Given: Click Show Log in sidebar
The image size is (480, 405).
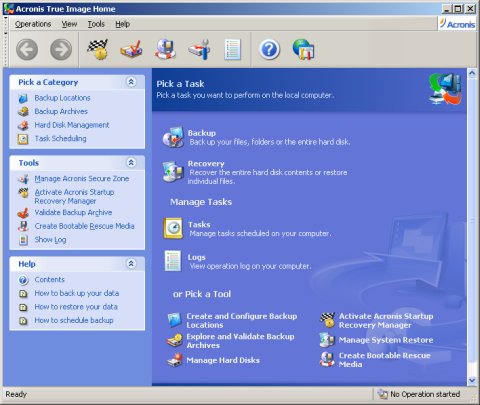Looking at the screenshot, I should coord(50,240).
